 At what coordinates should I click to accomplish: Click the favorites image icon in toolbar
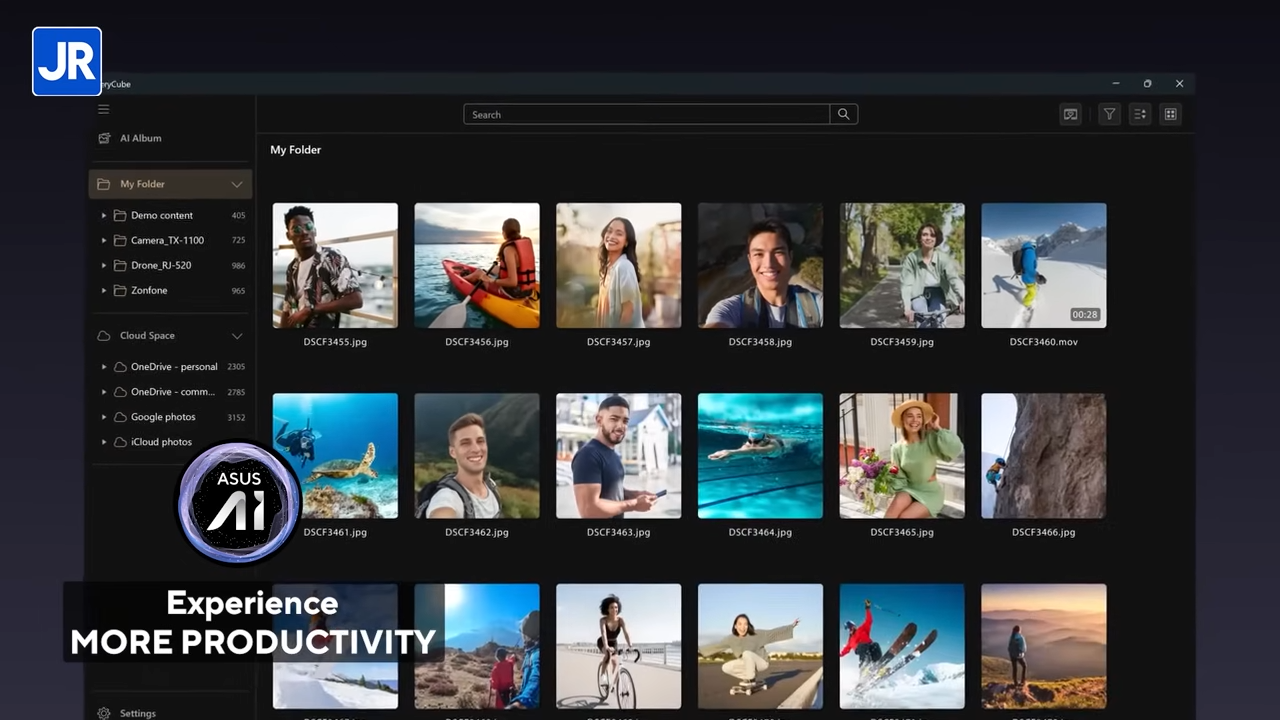click(1070, 114)
